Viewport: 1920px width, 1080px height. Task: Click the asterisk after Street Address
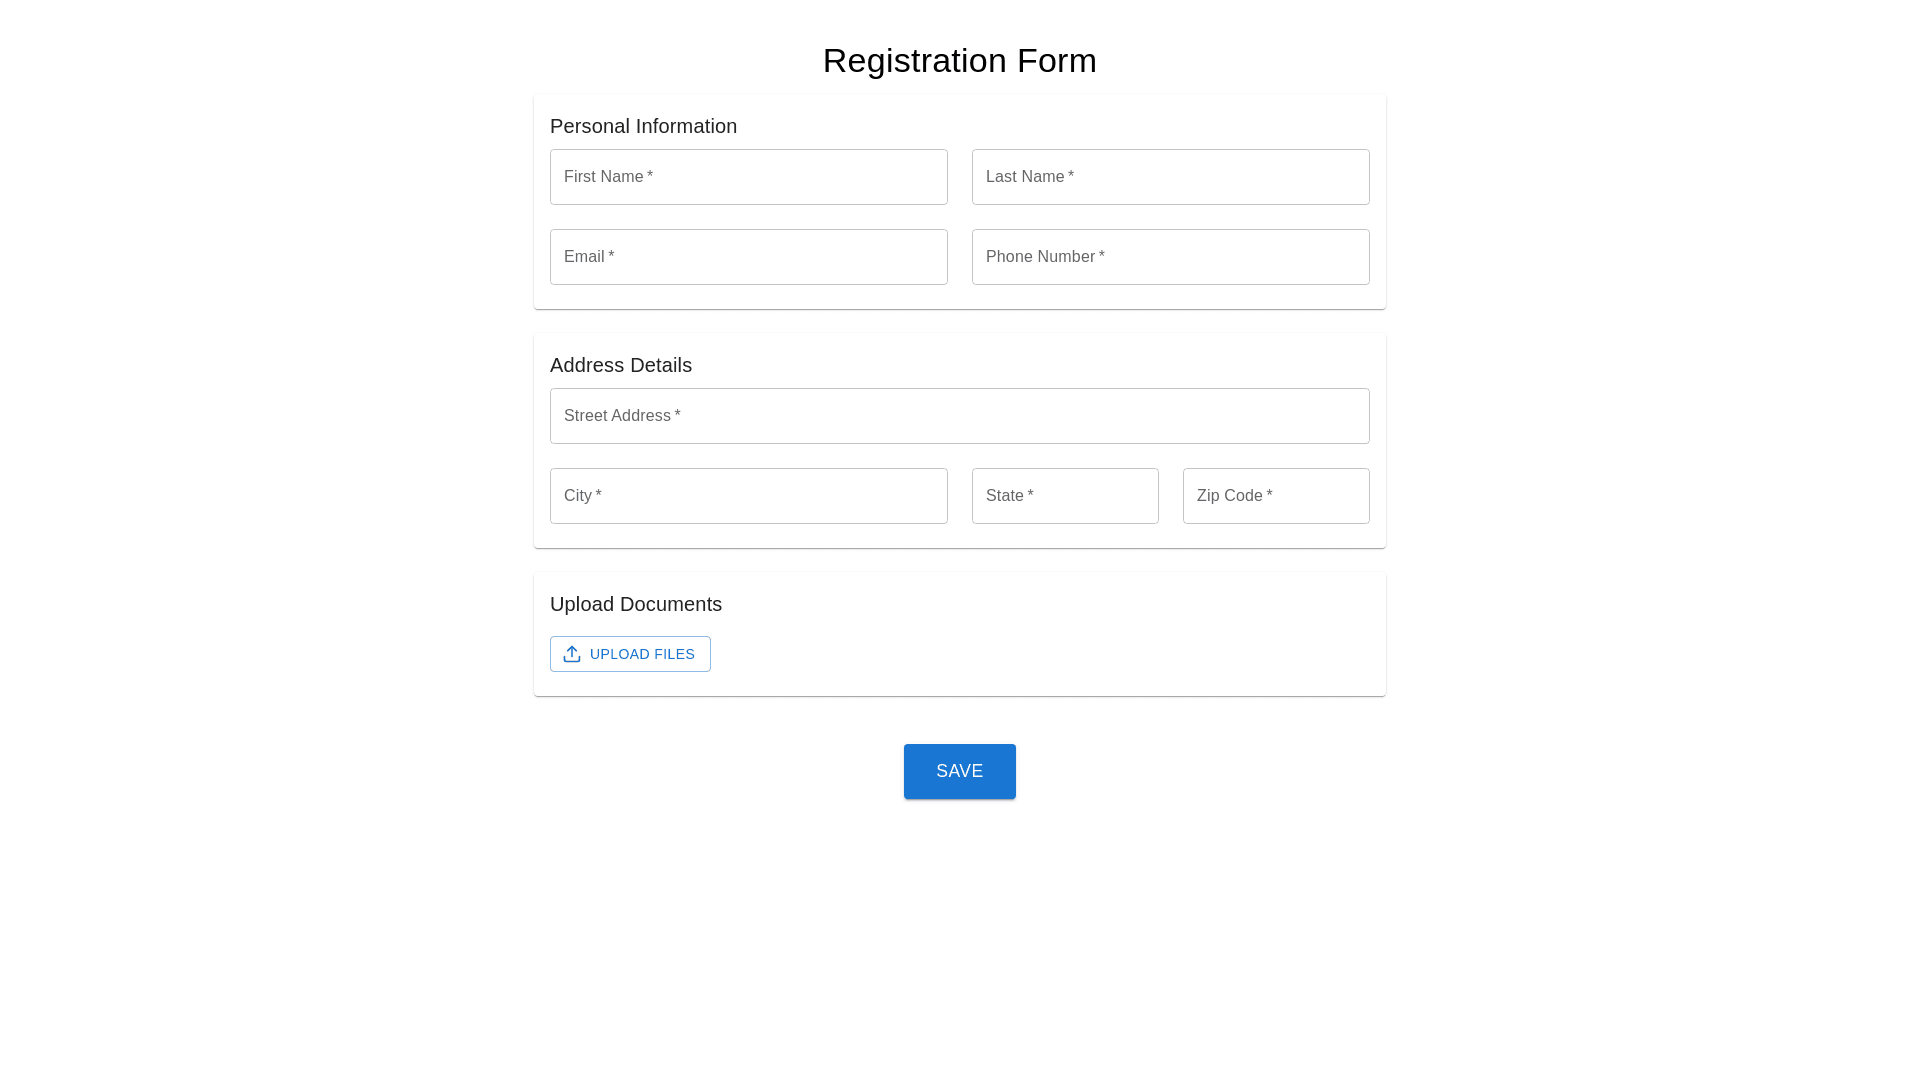pos(677,415)
